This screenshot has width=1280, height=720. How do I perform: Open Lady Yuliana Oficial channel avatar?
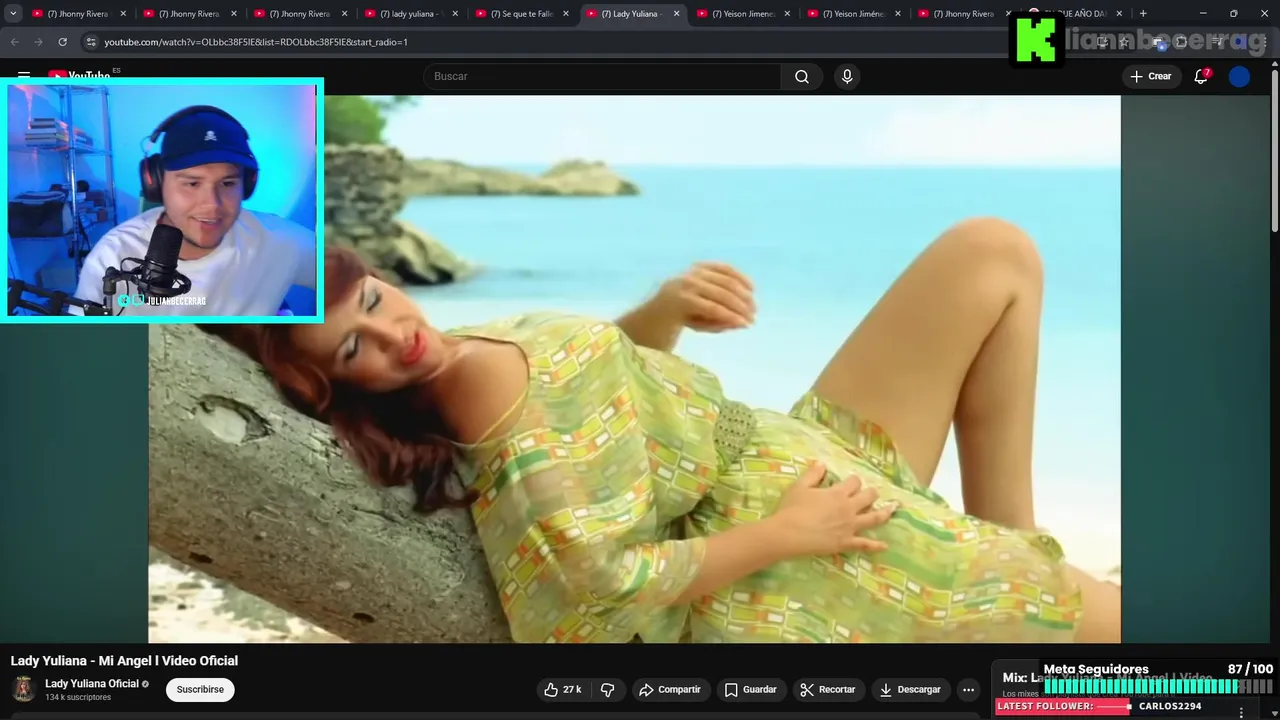click(24, 689)
